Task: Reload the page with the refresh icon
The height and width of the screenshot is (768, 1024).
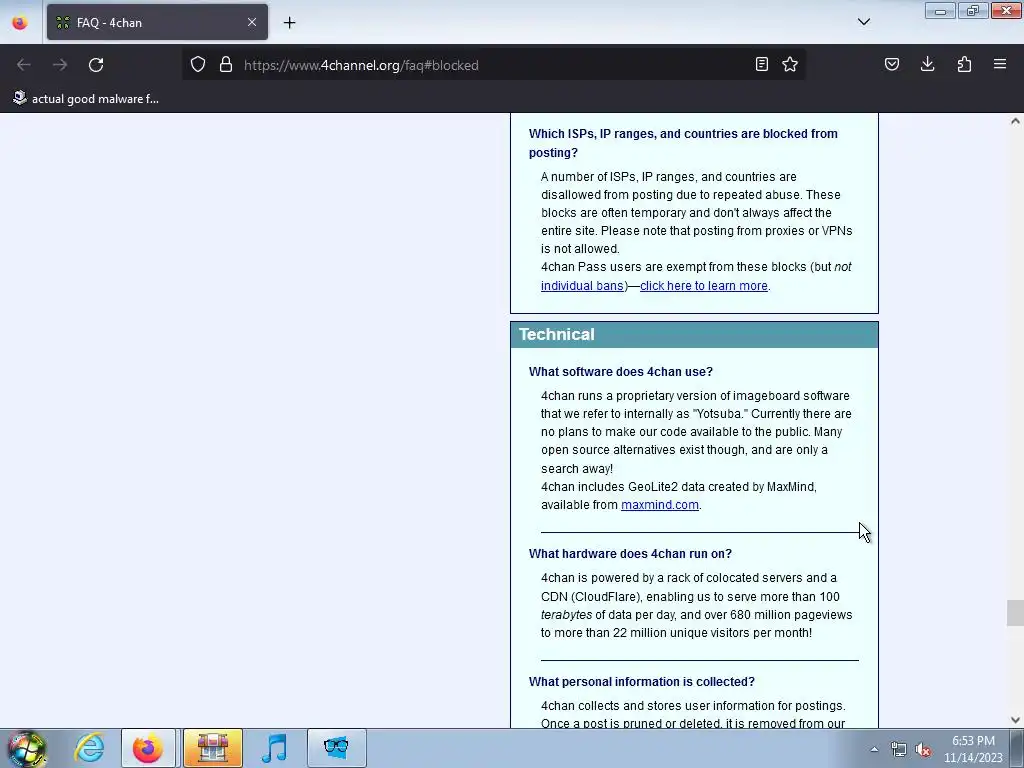Action: [x=96, y=65]
